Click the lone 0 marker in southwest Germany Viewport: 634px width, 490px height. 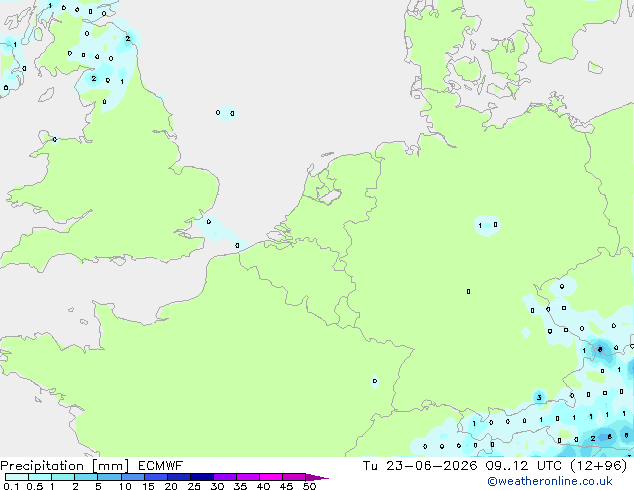click(x=468, y=291)
